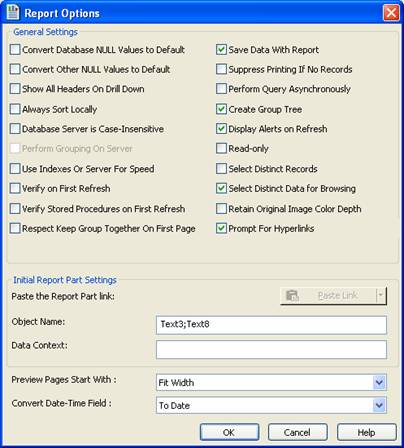
Task: Open the Paste Link dropdown arrow
Action: coord(381,296)
